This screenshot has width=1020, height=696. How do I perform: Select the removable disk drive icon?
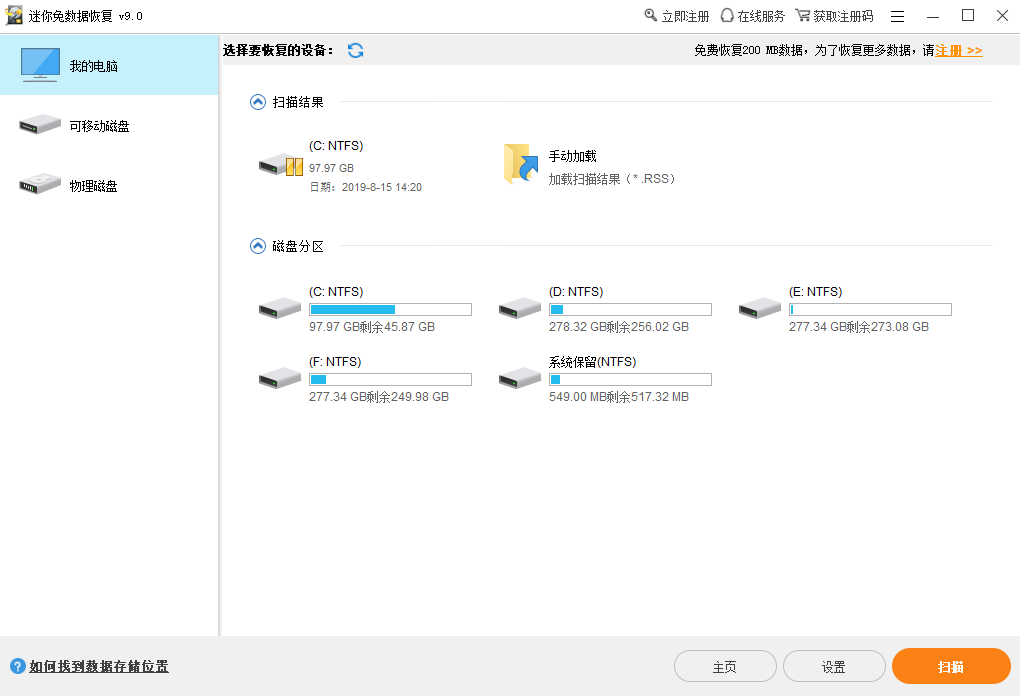[x=40, y=124]
